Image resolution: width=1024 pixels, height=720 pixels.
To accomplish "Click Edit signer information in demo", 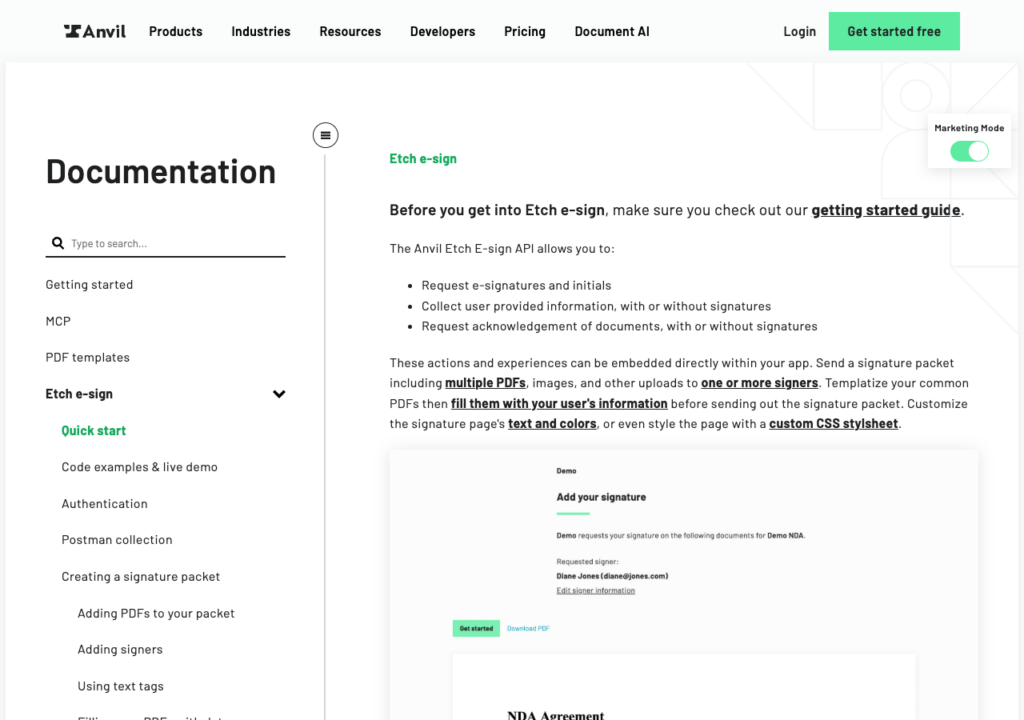I will [x=596, y=591].
